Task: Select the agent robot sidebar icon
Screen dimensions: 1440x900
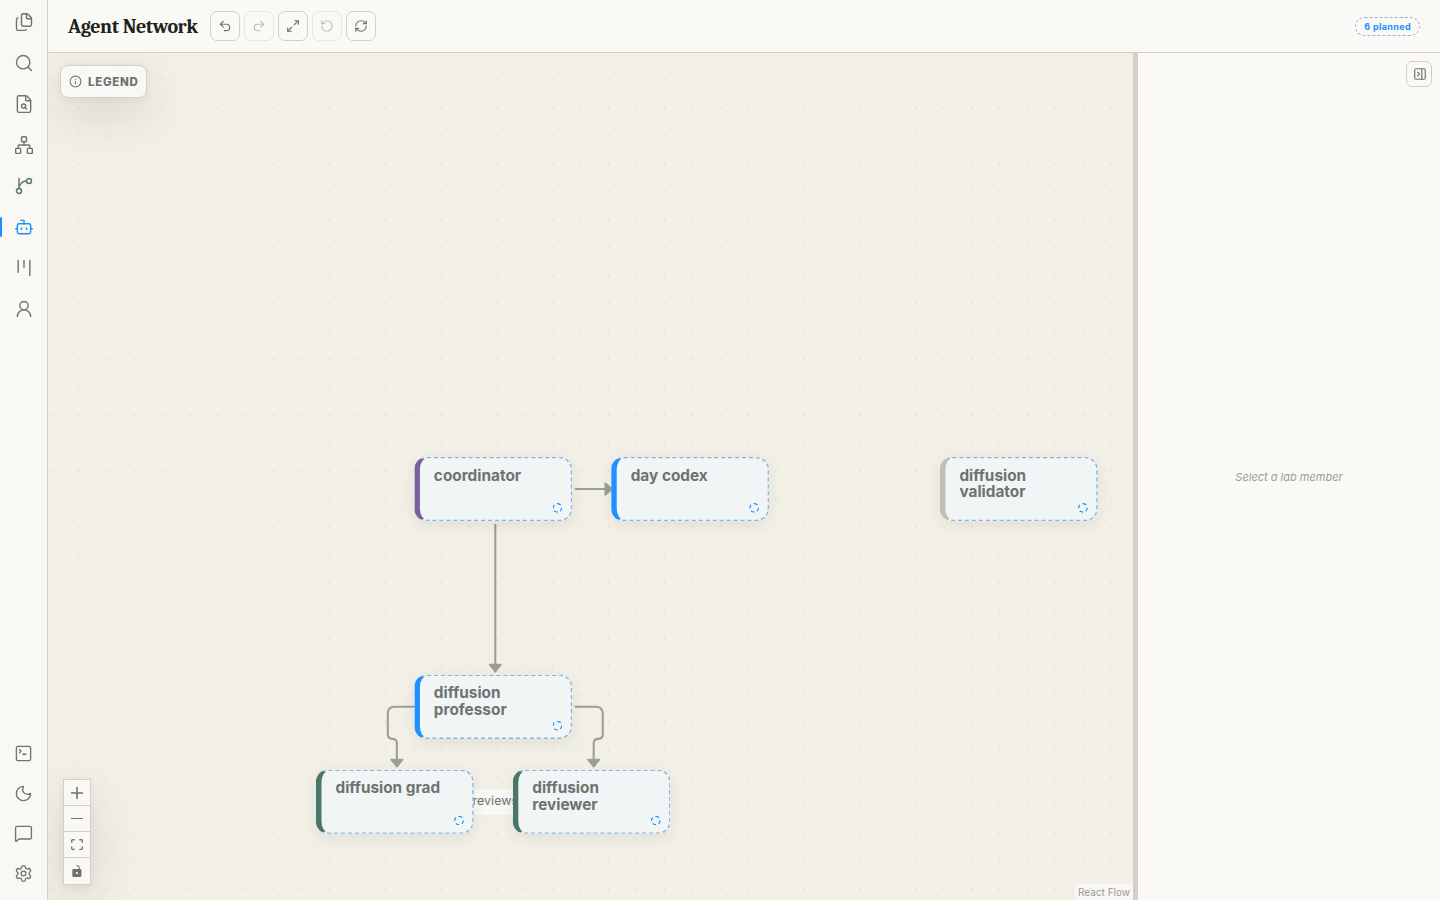Action: pyautogui.click(x=24, y=227)
